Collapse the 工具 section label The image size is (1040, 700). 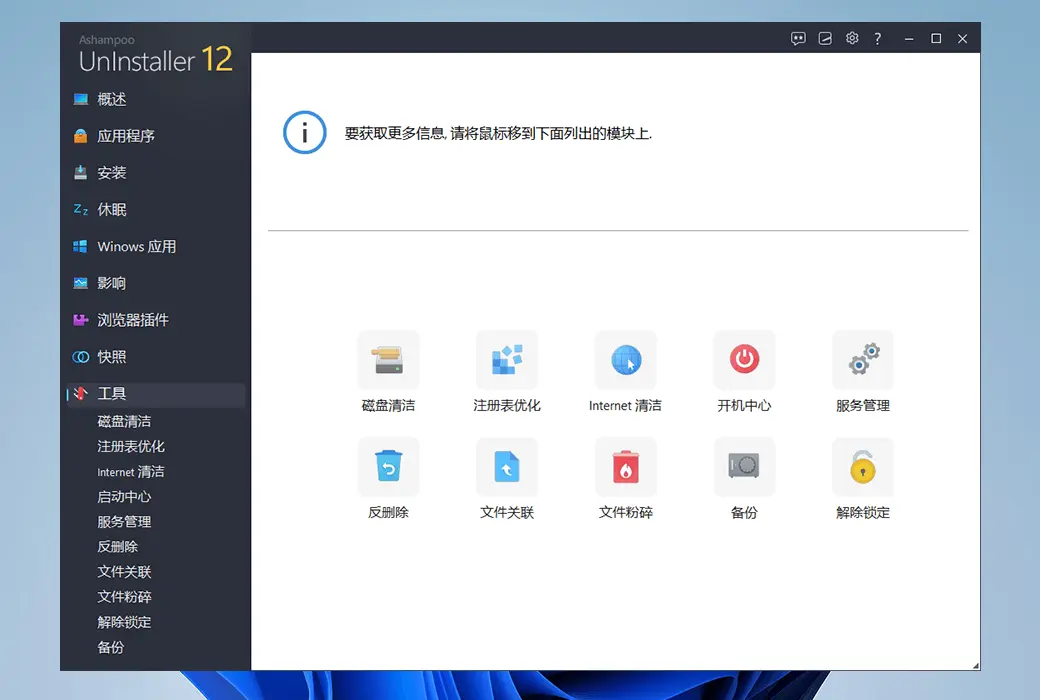click(111, 393)
